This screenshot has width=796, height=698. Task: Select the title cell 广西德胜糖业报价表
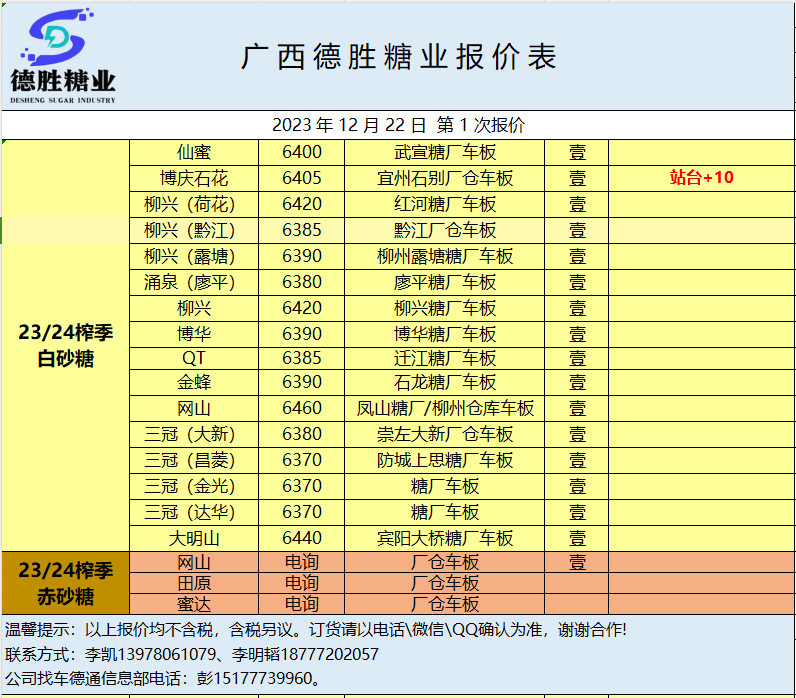coord(398,57)
